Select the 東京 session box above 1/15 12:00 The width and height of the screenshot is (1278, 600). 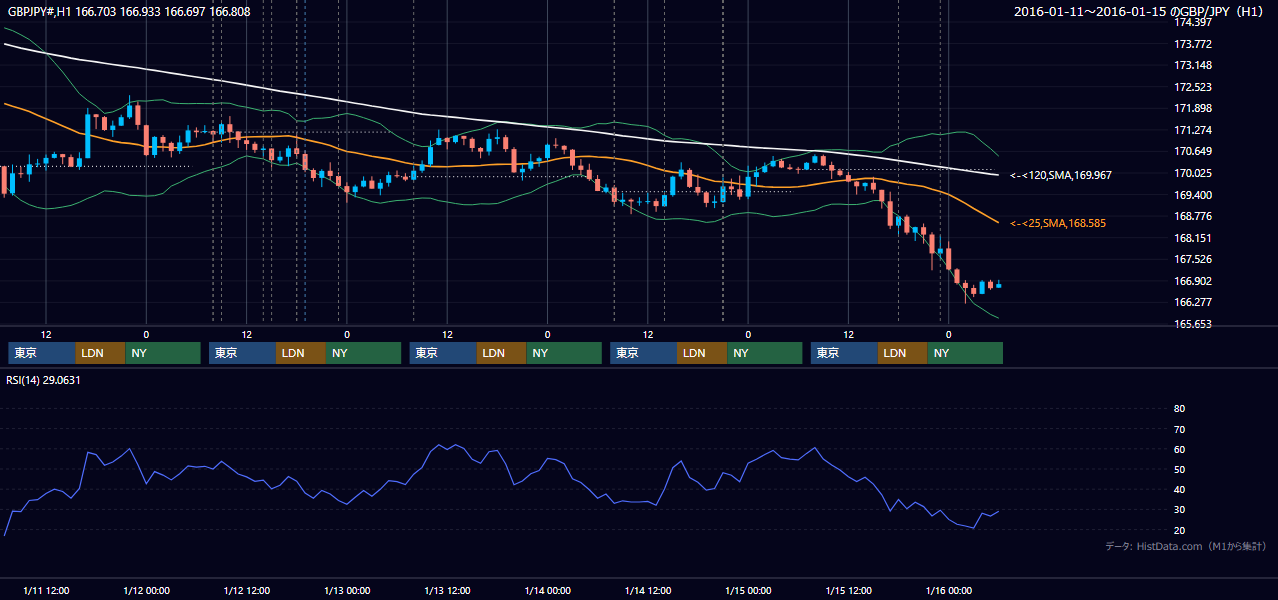pos(844,353)
